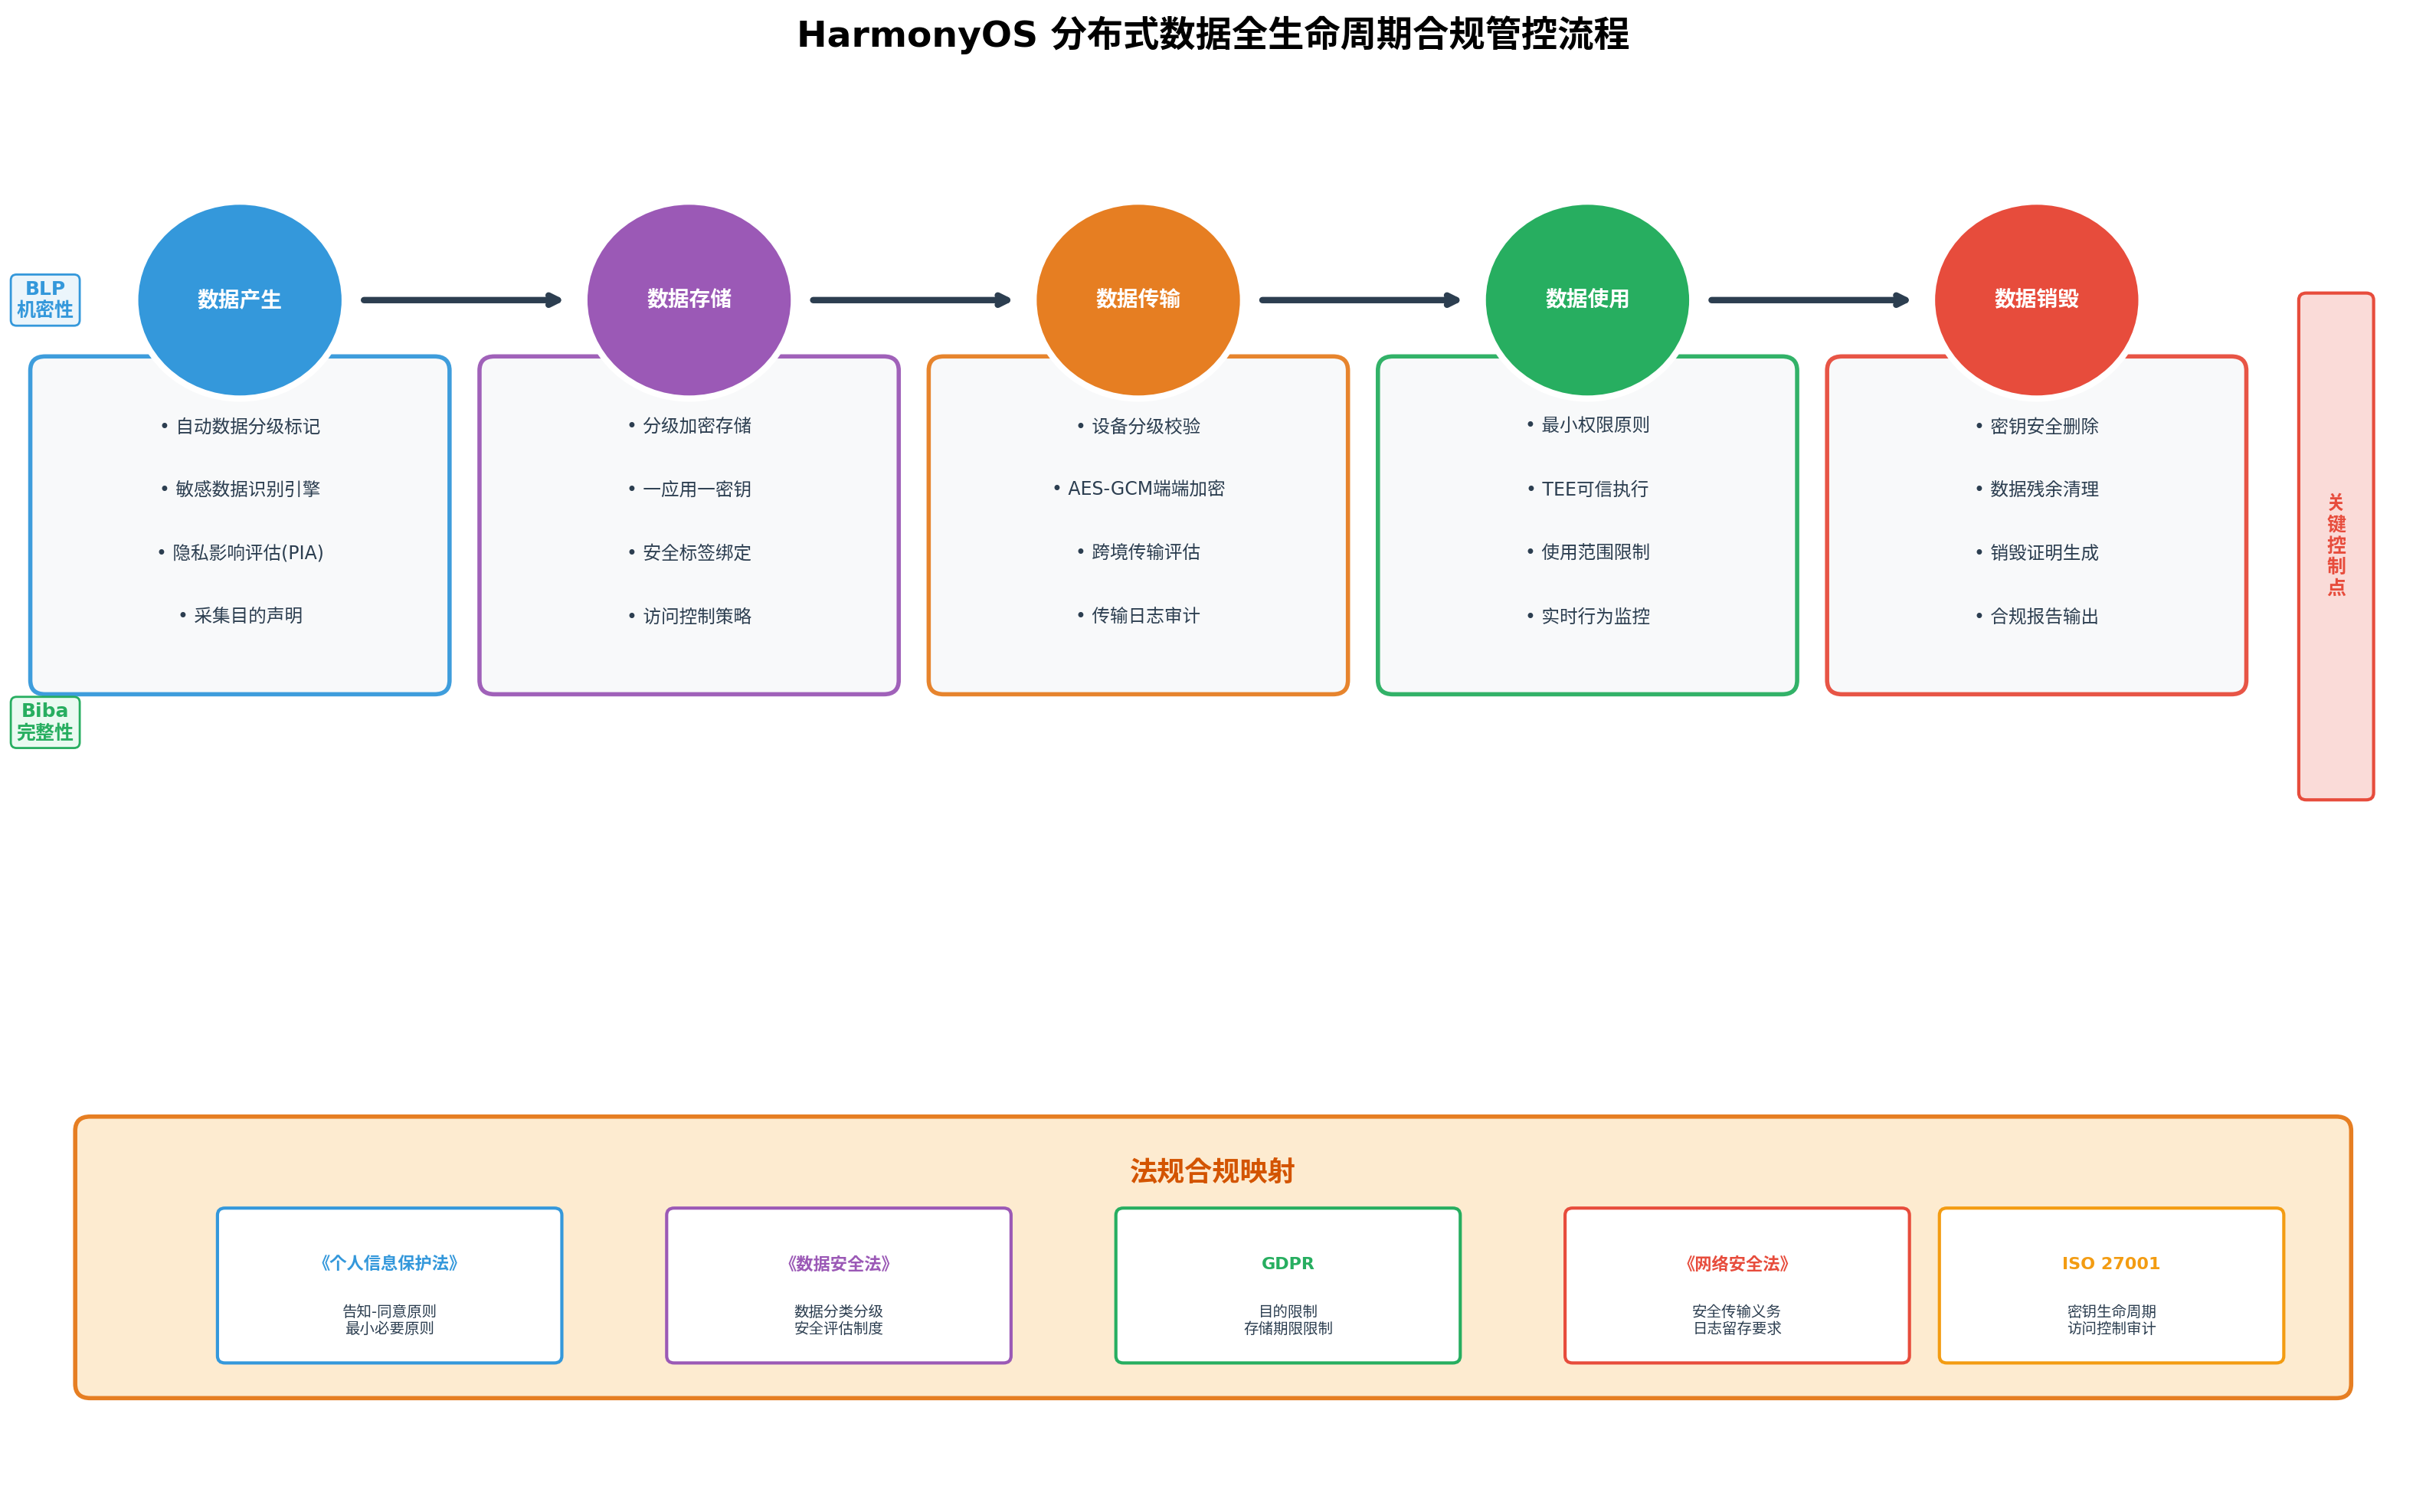Click the text 销毁证明生成
This screenshot has width=2426, height=1512.
click(2044, 553)
